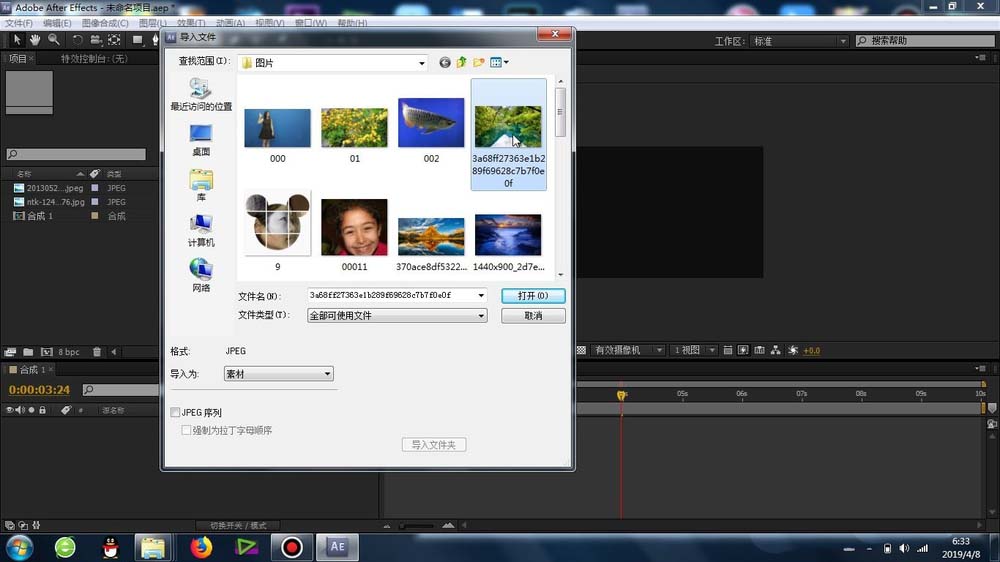Open Network in dialog sidebar
Screen dimensions: 1000x562
200,276
